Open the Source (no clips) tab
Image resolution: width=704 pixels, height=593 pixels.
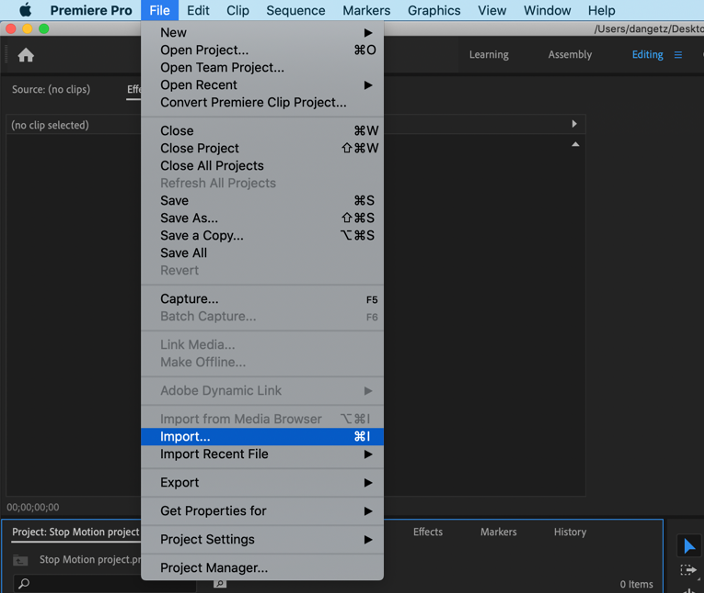coord(51,89)
